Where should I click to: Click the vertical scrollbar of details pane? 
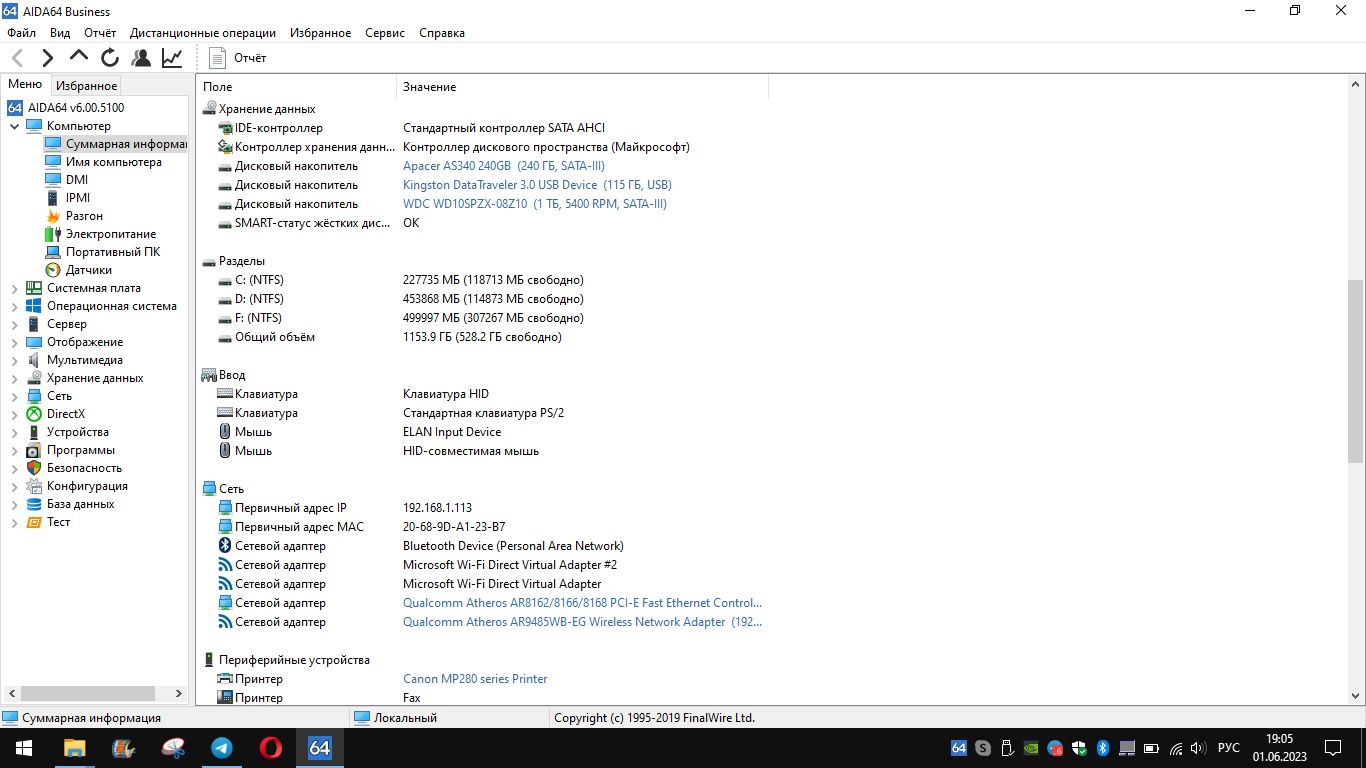pyautogui.click(x=1356, y=370)
